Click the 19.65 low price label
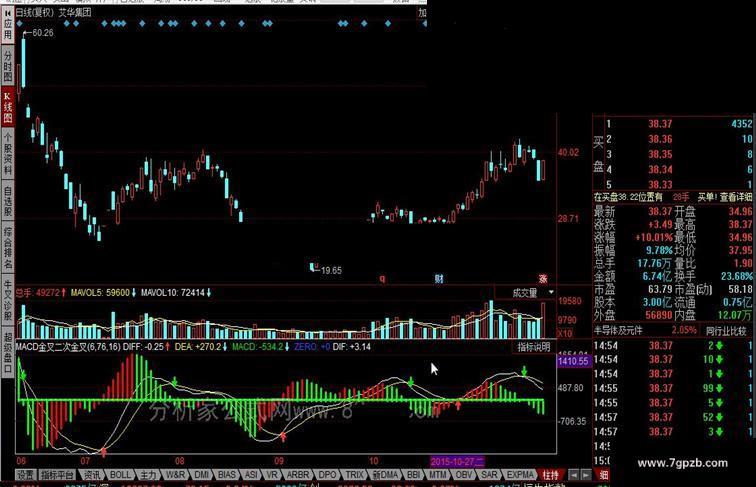The image size is (756, 487). [x=331, y=271]
